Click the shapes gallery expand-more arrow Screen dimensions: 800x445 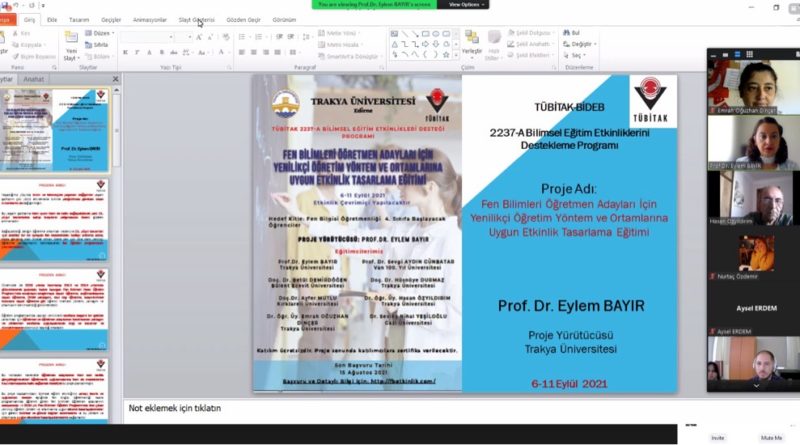tap(456, 55)
